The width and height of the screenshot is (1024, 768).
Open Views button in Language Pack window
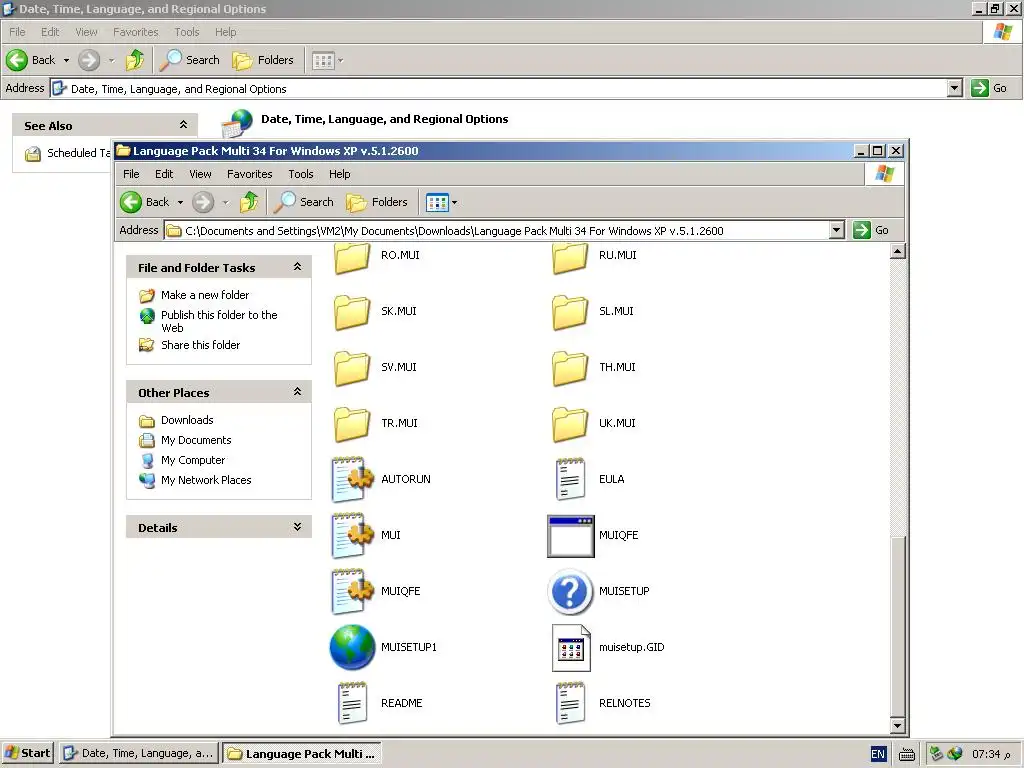click(438, 202)
